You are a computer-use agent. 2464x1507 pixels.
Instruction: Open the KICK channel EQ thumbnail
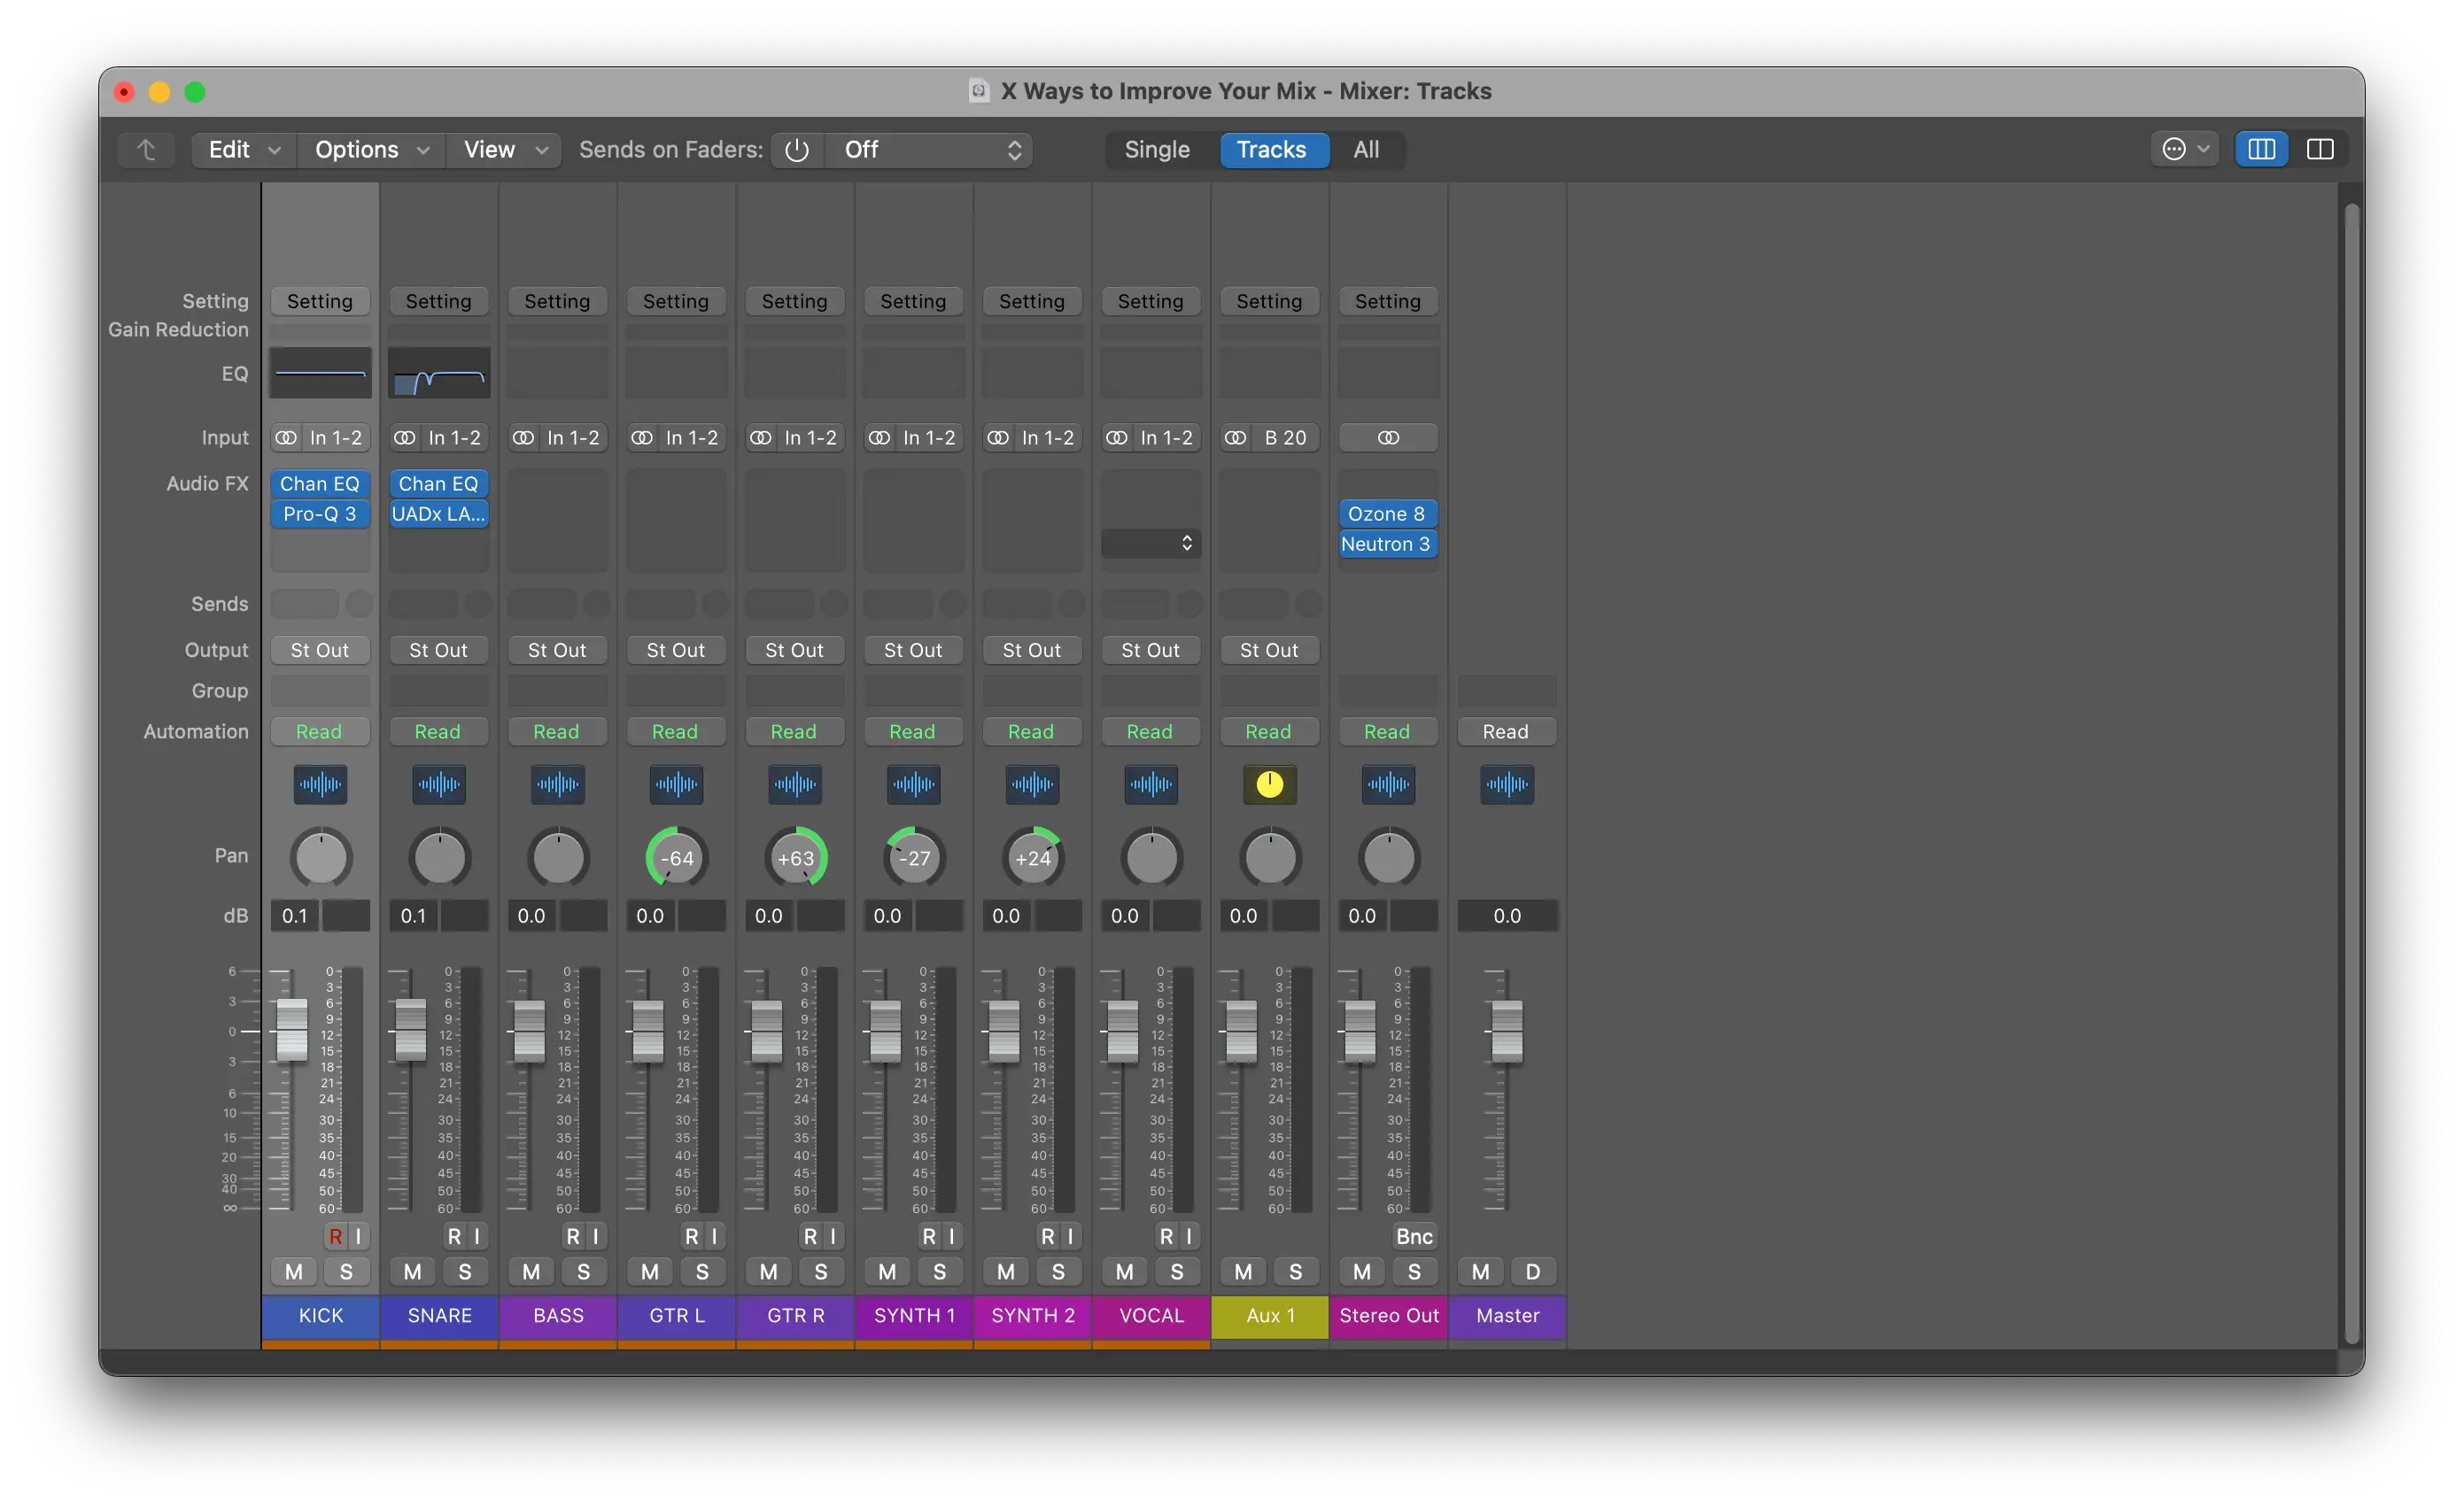320,373
